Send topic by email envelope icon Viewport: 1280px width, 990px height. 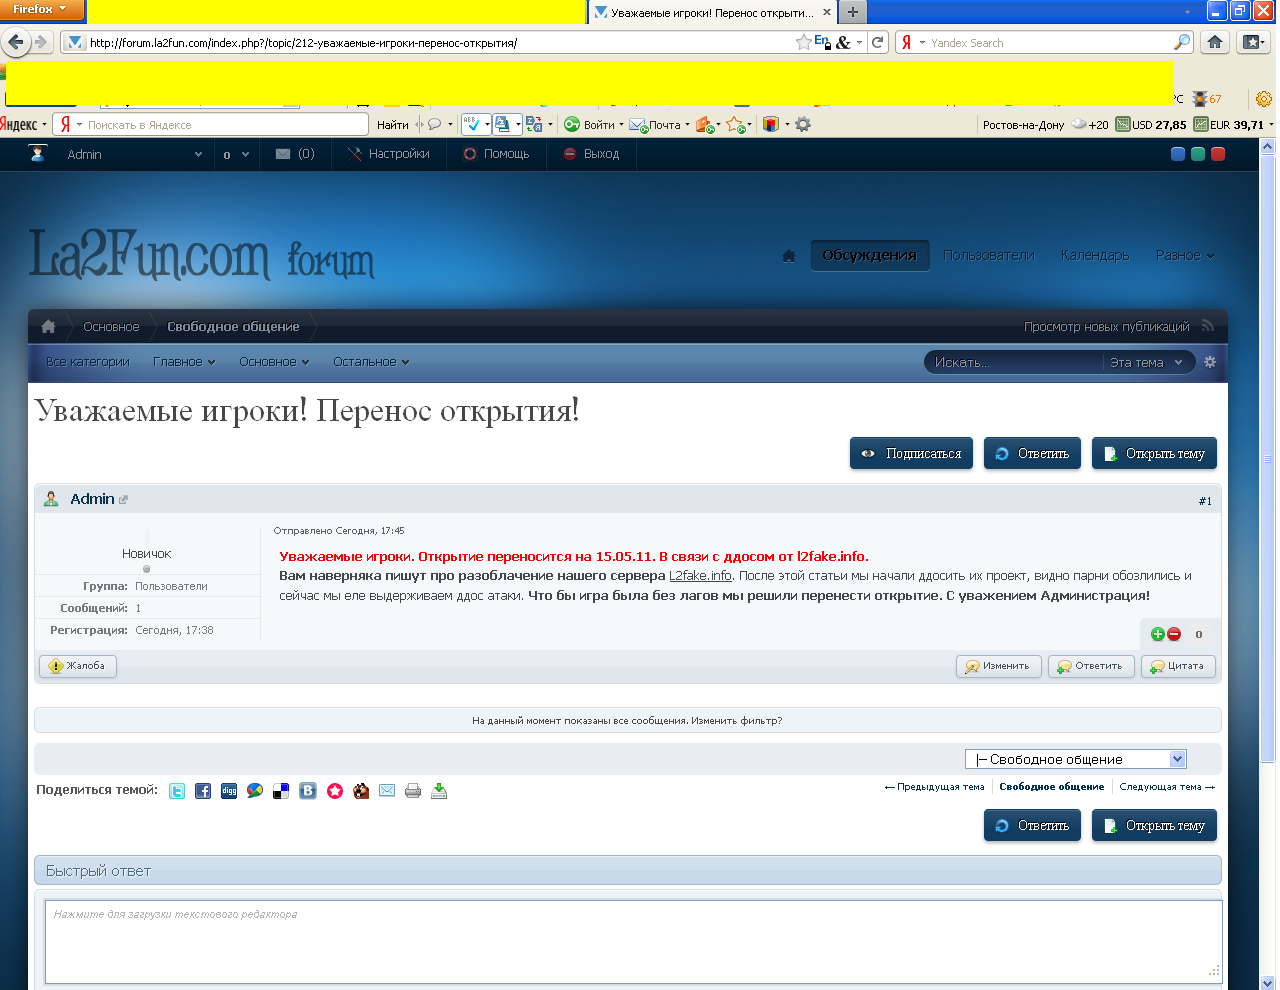click(x=387, y=791)
